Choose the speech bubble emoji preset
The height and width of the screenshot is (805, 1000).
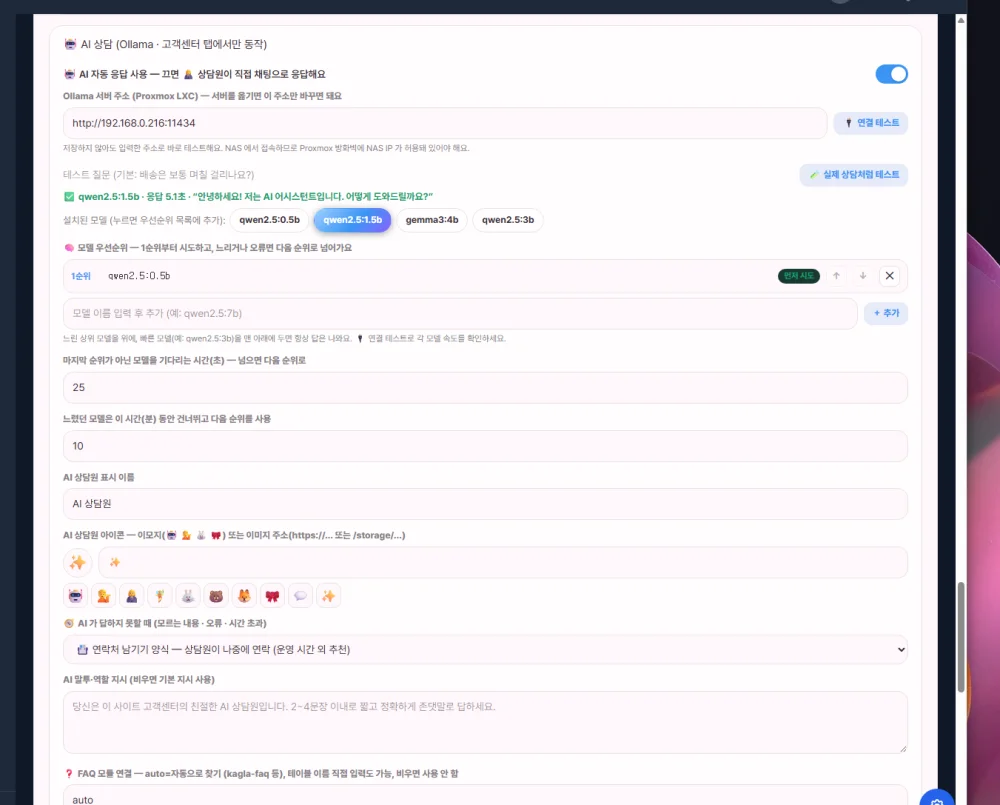tap(300, 596)
